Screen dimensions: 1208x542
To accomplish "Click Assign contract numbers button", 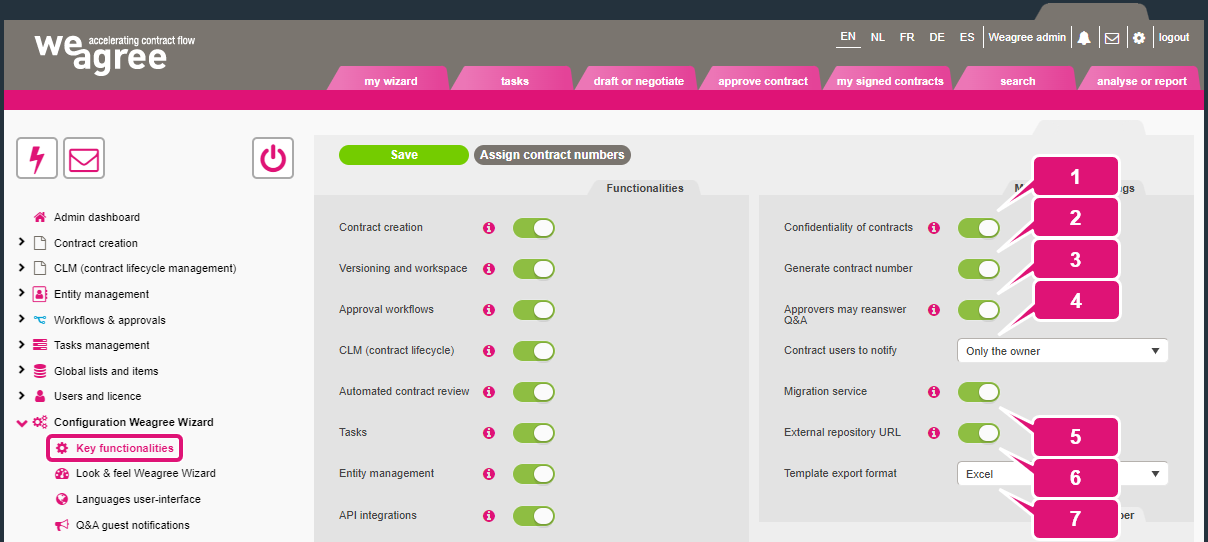I will pos(552,155).
